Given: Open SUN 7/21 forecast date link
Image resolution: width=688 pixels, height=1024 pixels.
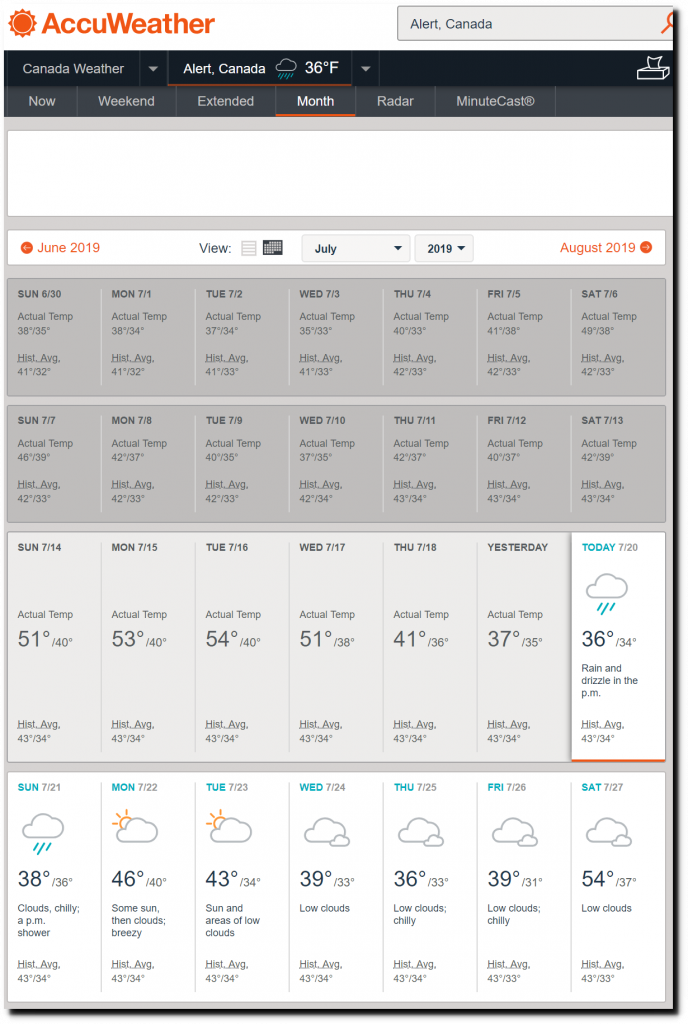Looking at the screenshot, I should [x=39, y=787].
